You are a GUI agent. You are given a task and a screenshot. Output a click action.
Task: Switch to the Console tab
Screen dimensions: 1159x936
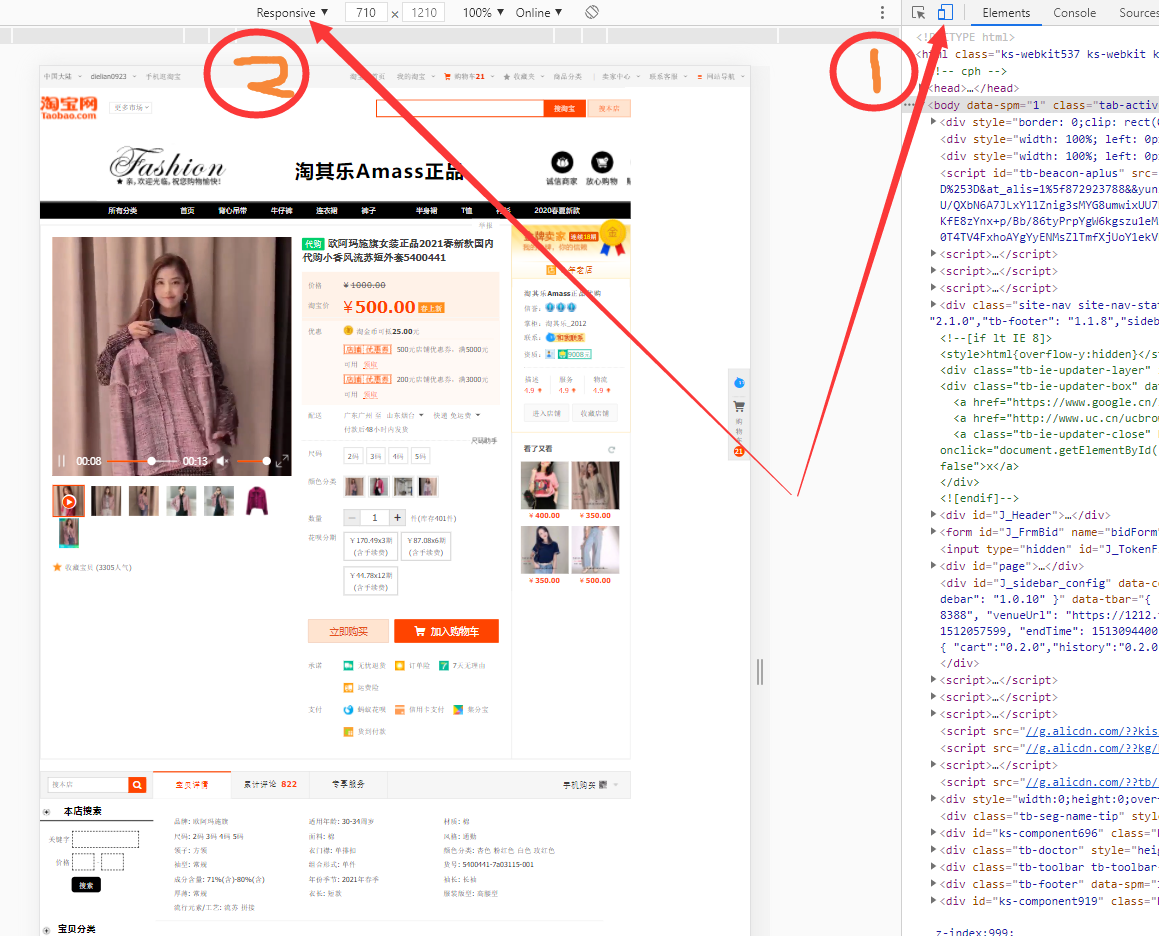coord(1074,13)
